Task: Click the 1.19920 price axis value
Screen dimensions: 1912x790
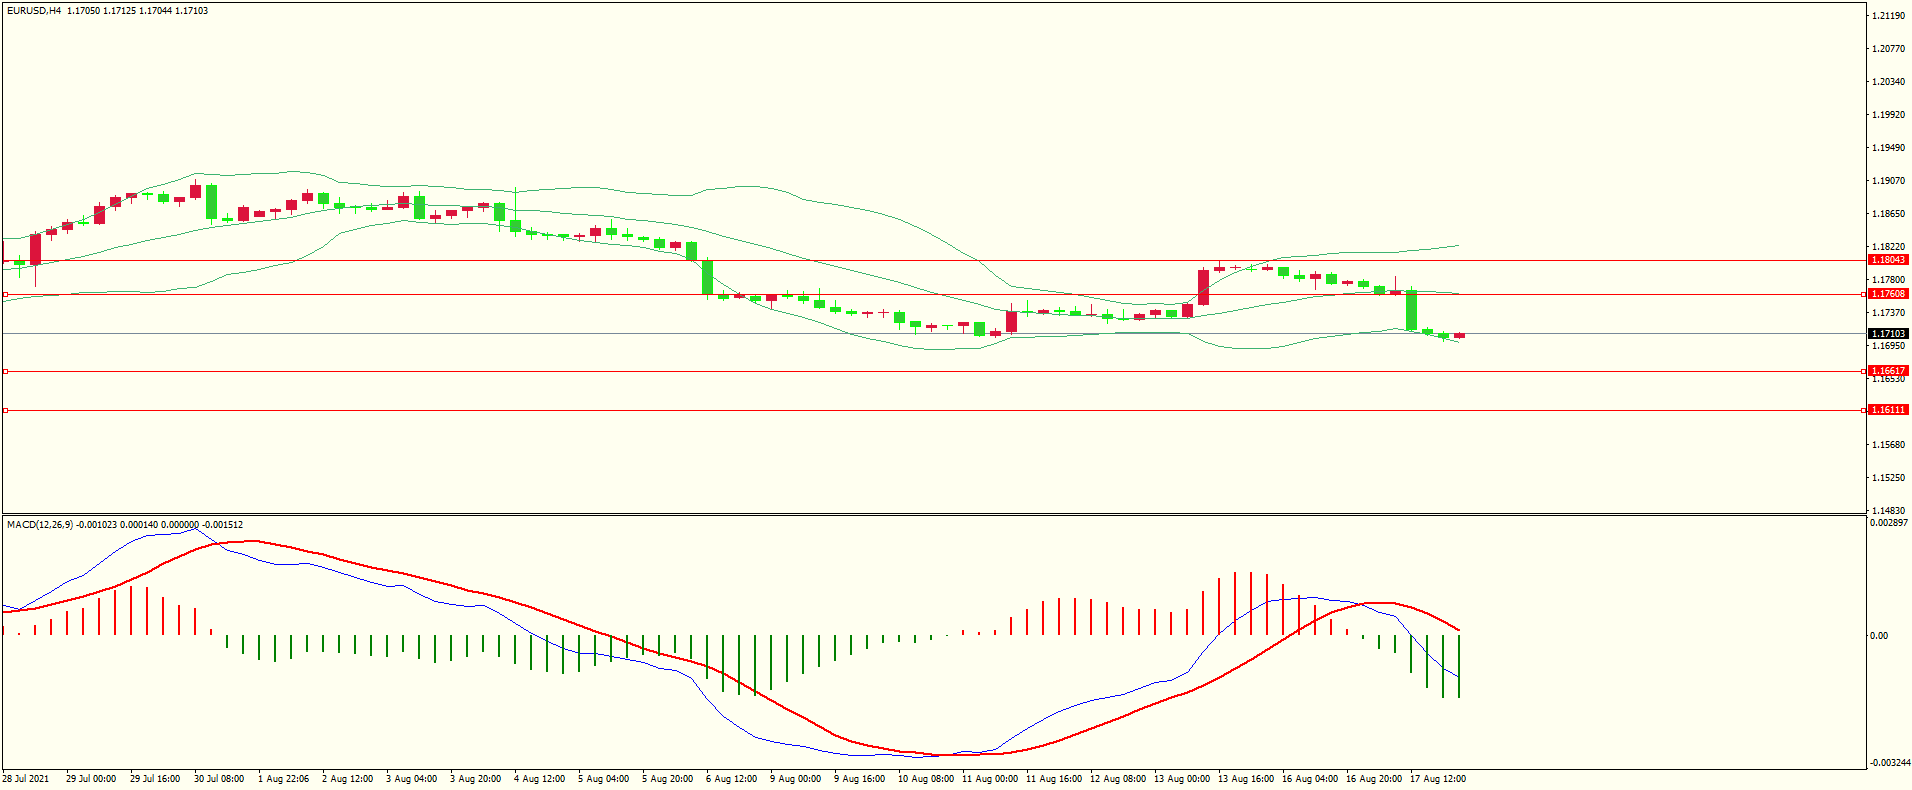Action: (x=1888, y=115)
